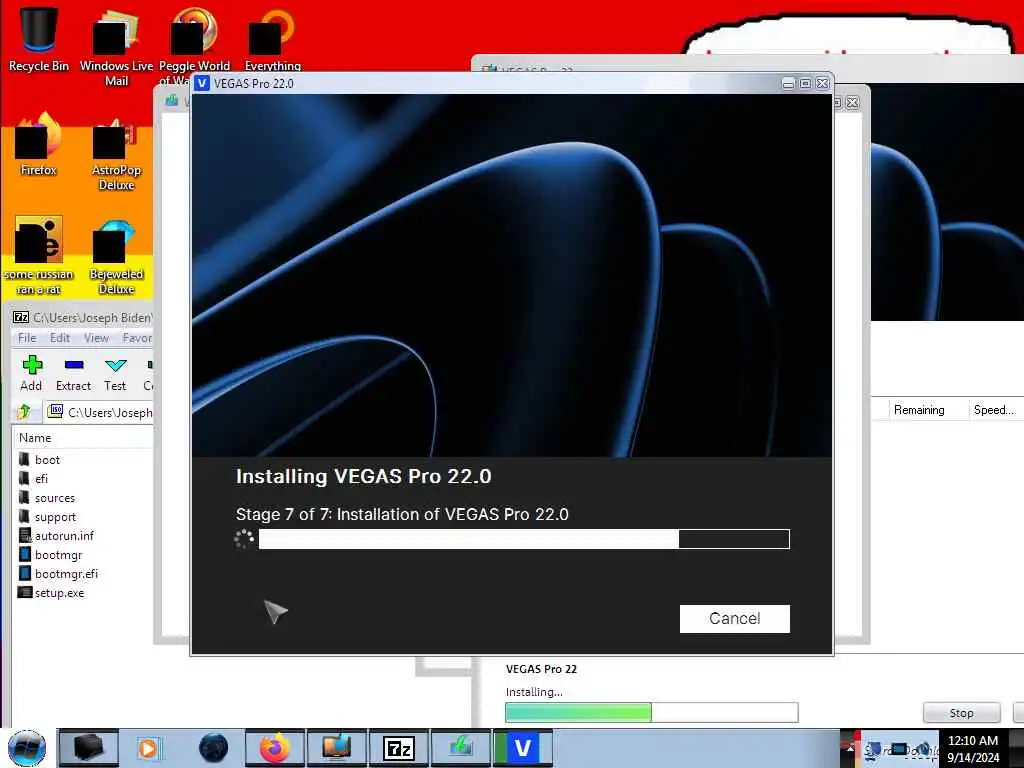1024x768 pixels.
Task: Click the ISO icon beside the 7-Zip path
Action: point(56,411)
